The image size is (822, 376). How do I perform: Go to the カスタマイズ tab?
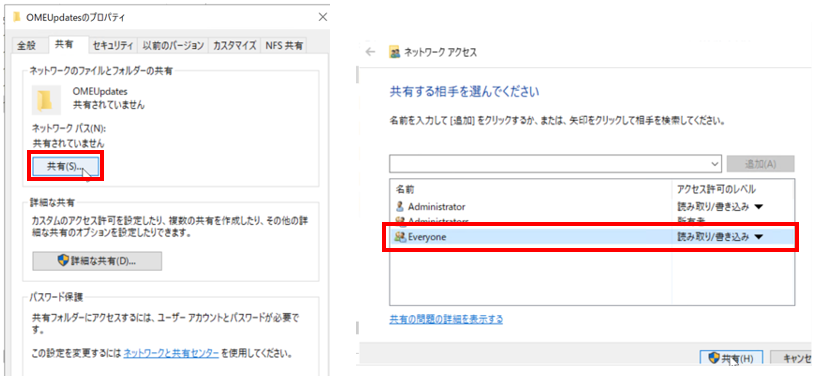(x=234, y=46)
